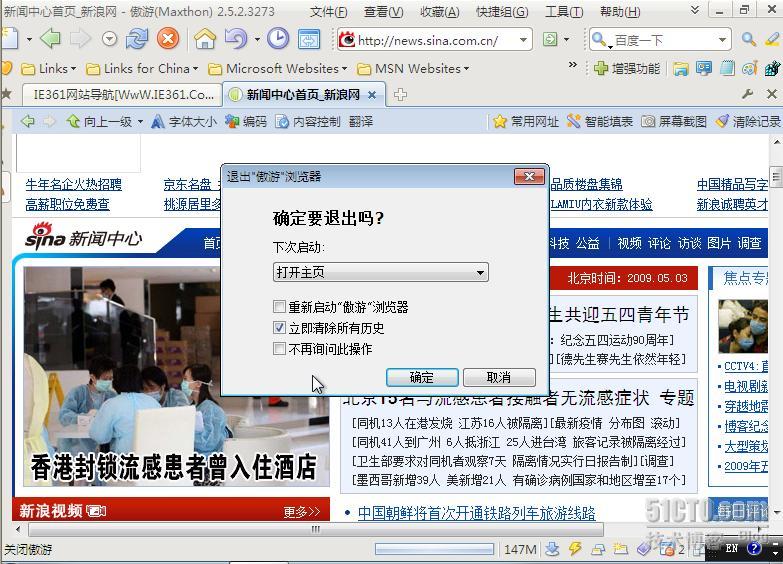Click 常用网址 star icon
Viewport: 783px width, 564px height.
(x=499, y=121)
